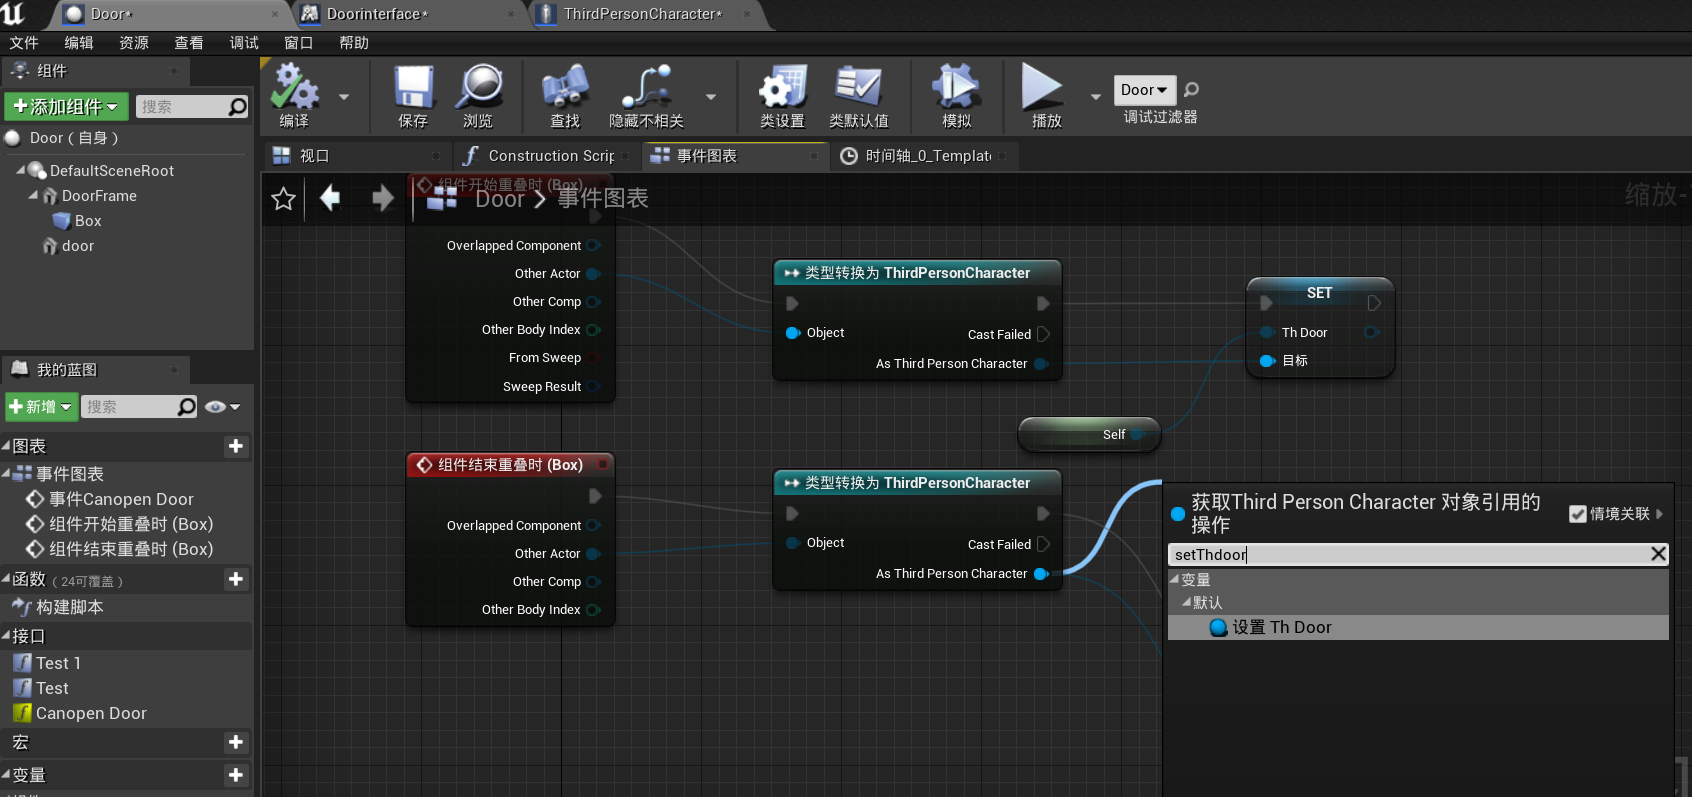Open the Door debug filter dropdown
Screen dimensions: 1692x797
pyautogui.click(x=1144, y=90)
